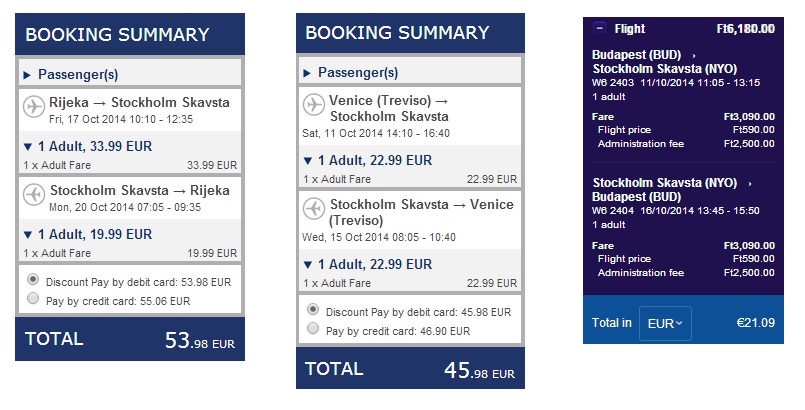Click the airplane icon beside Stockholm Skavsta → Rijeka

34,195
